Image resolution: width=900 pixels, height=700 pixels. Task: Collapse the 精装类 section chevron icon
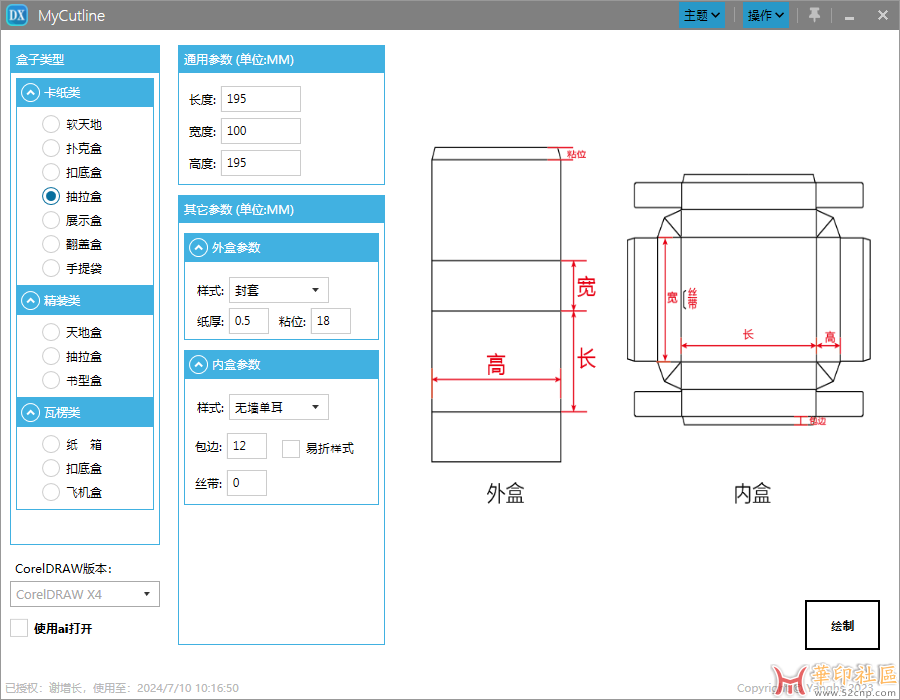tap(29, 300)
